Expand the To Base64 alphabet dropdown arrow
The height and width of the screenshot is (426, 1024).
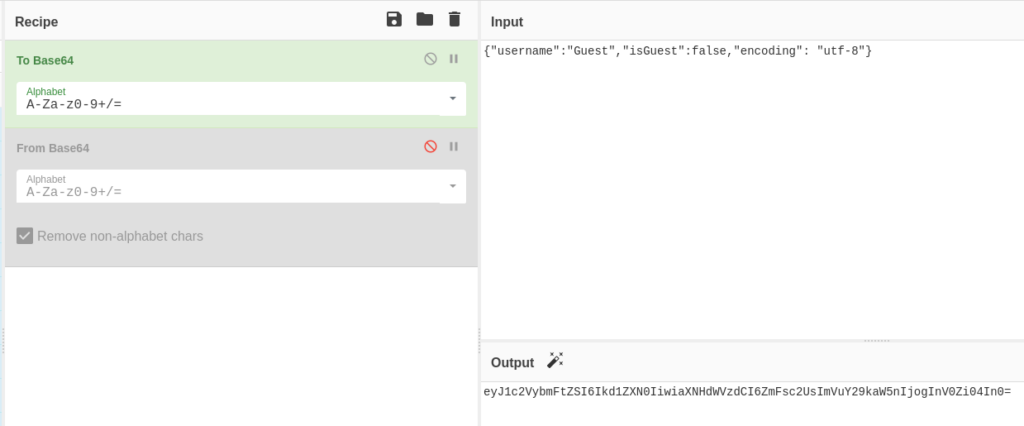point(452,98)
